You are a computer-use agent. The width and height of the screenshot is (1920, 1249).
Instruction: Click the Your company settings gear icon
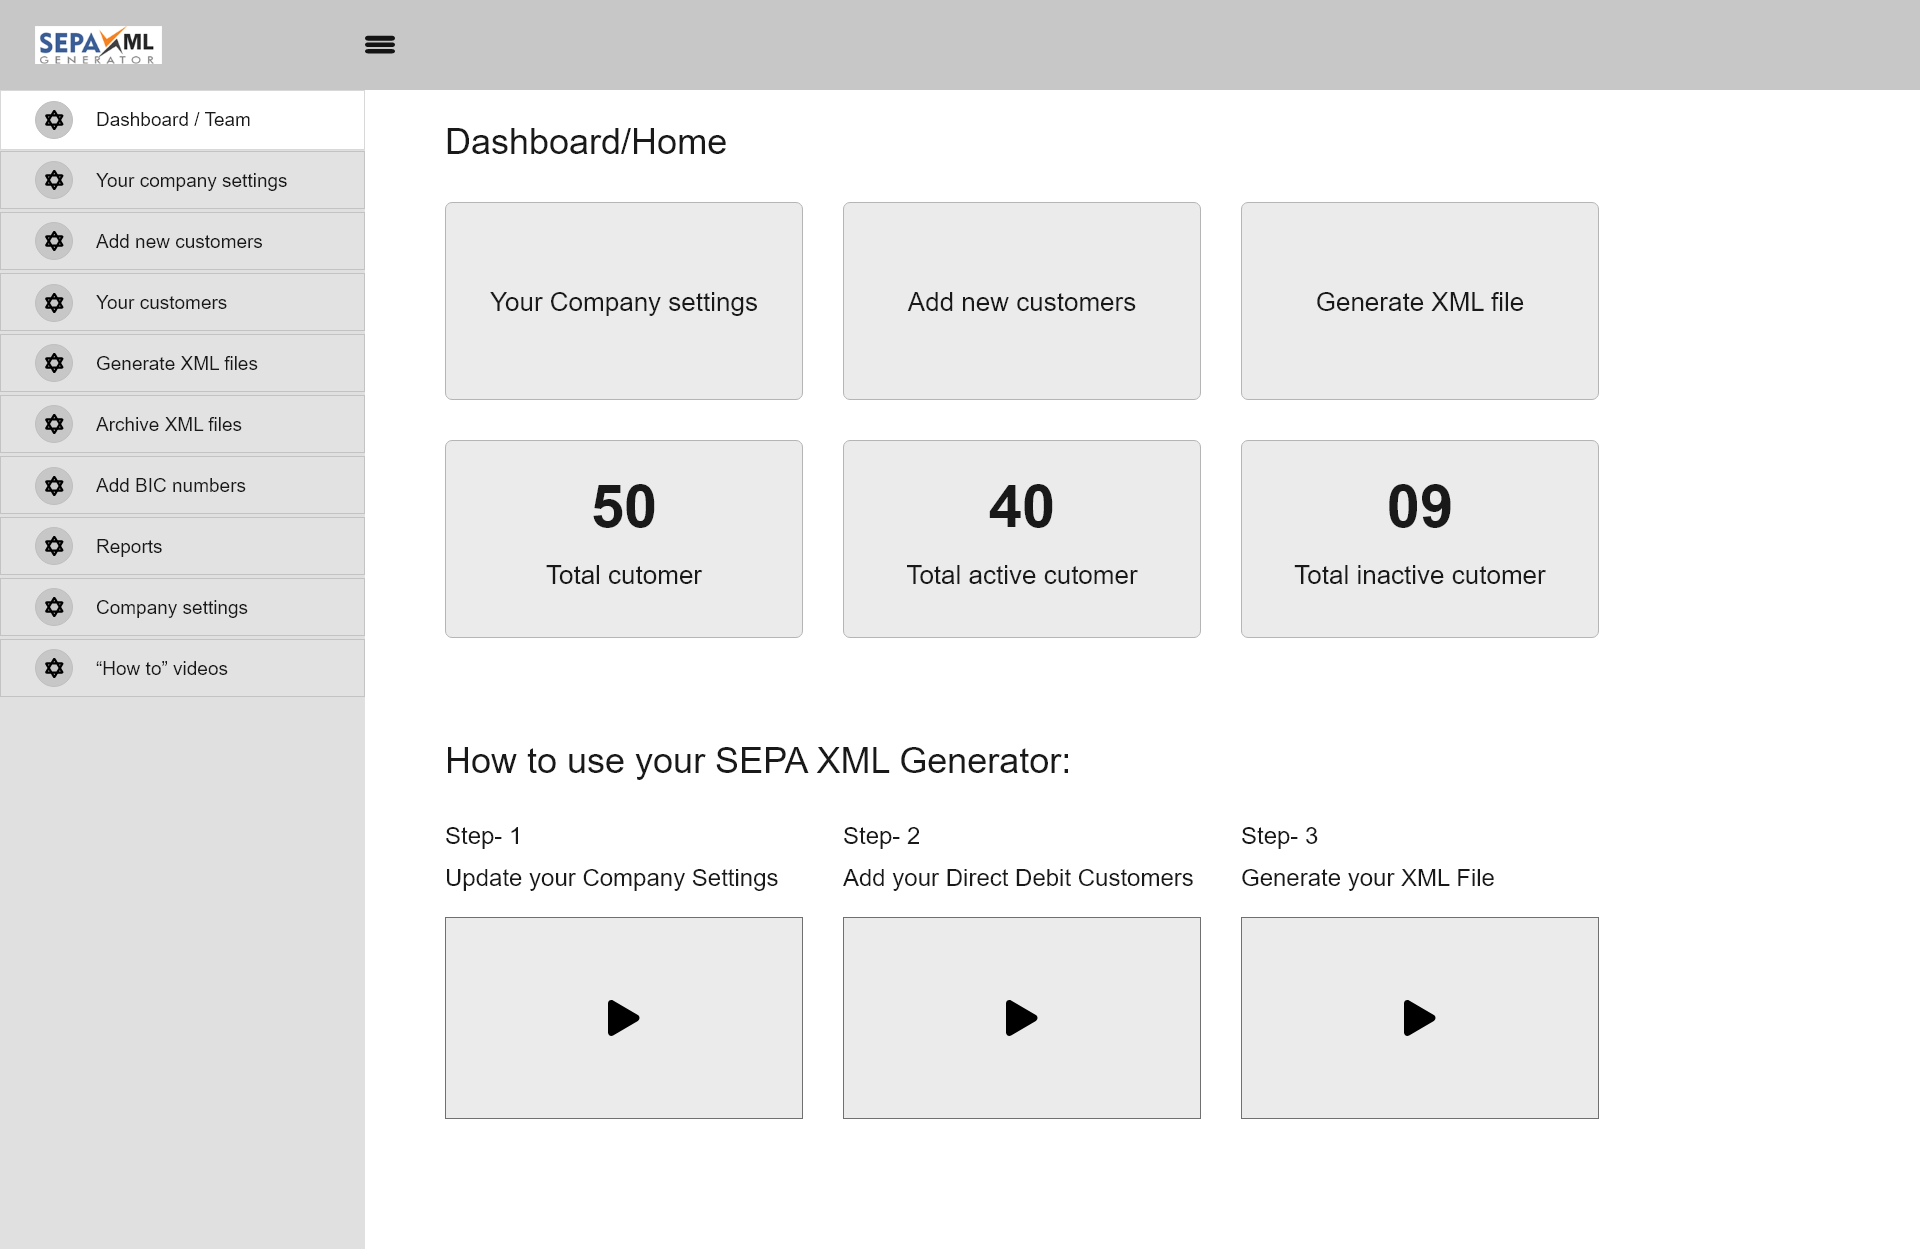click(53, 179)
